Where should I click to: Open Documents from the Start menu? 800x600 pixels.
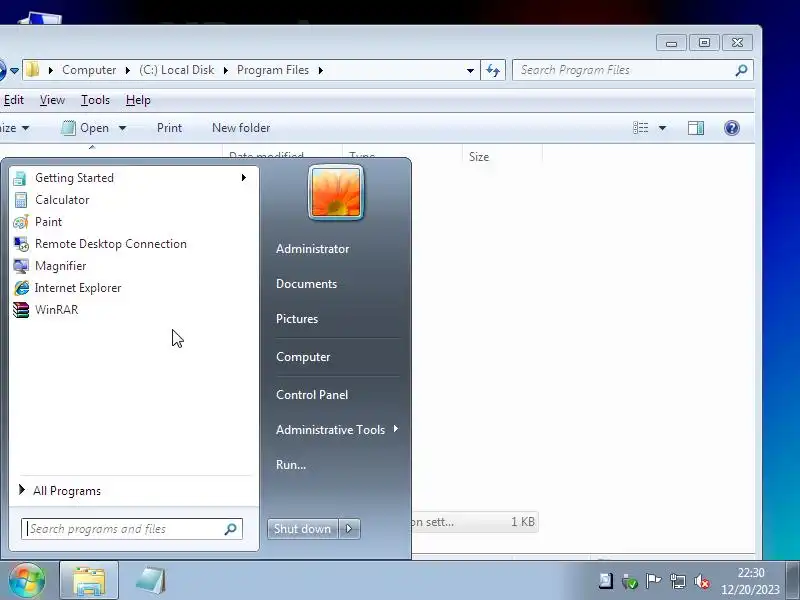point(306,284)
